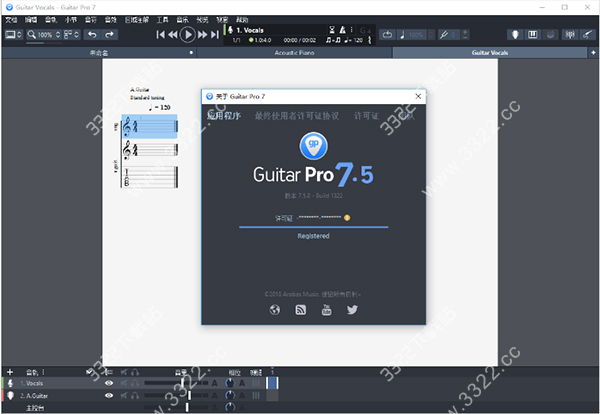Select the first untitled document tab

(99, 53)
